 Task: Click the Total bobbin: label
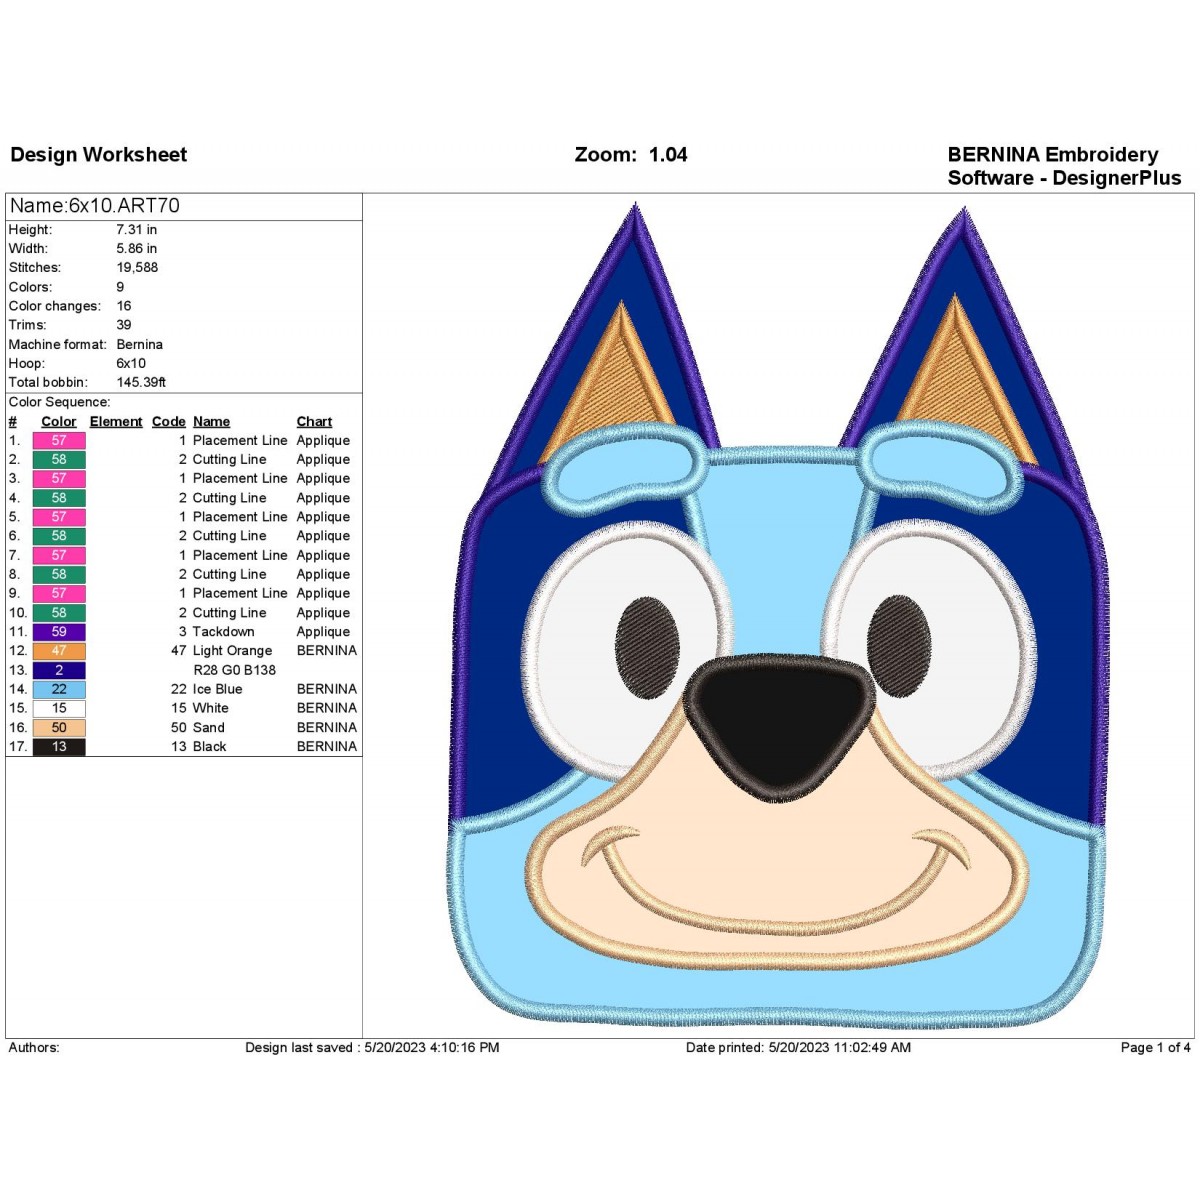[x=48, y=383]
